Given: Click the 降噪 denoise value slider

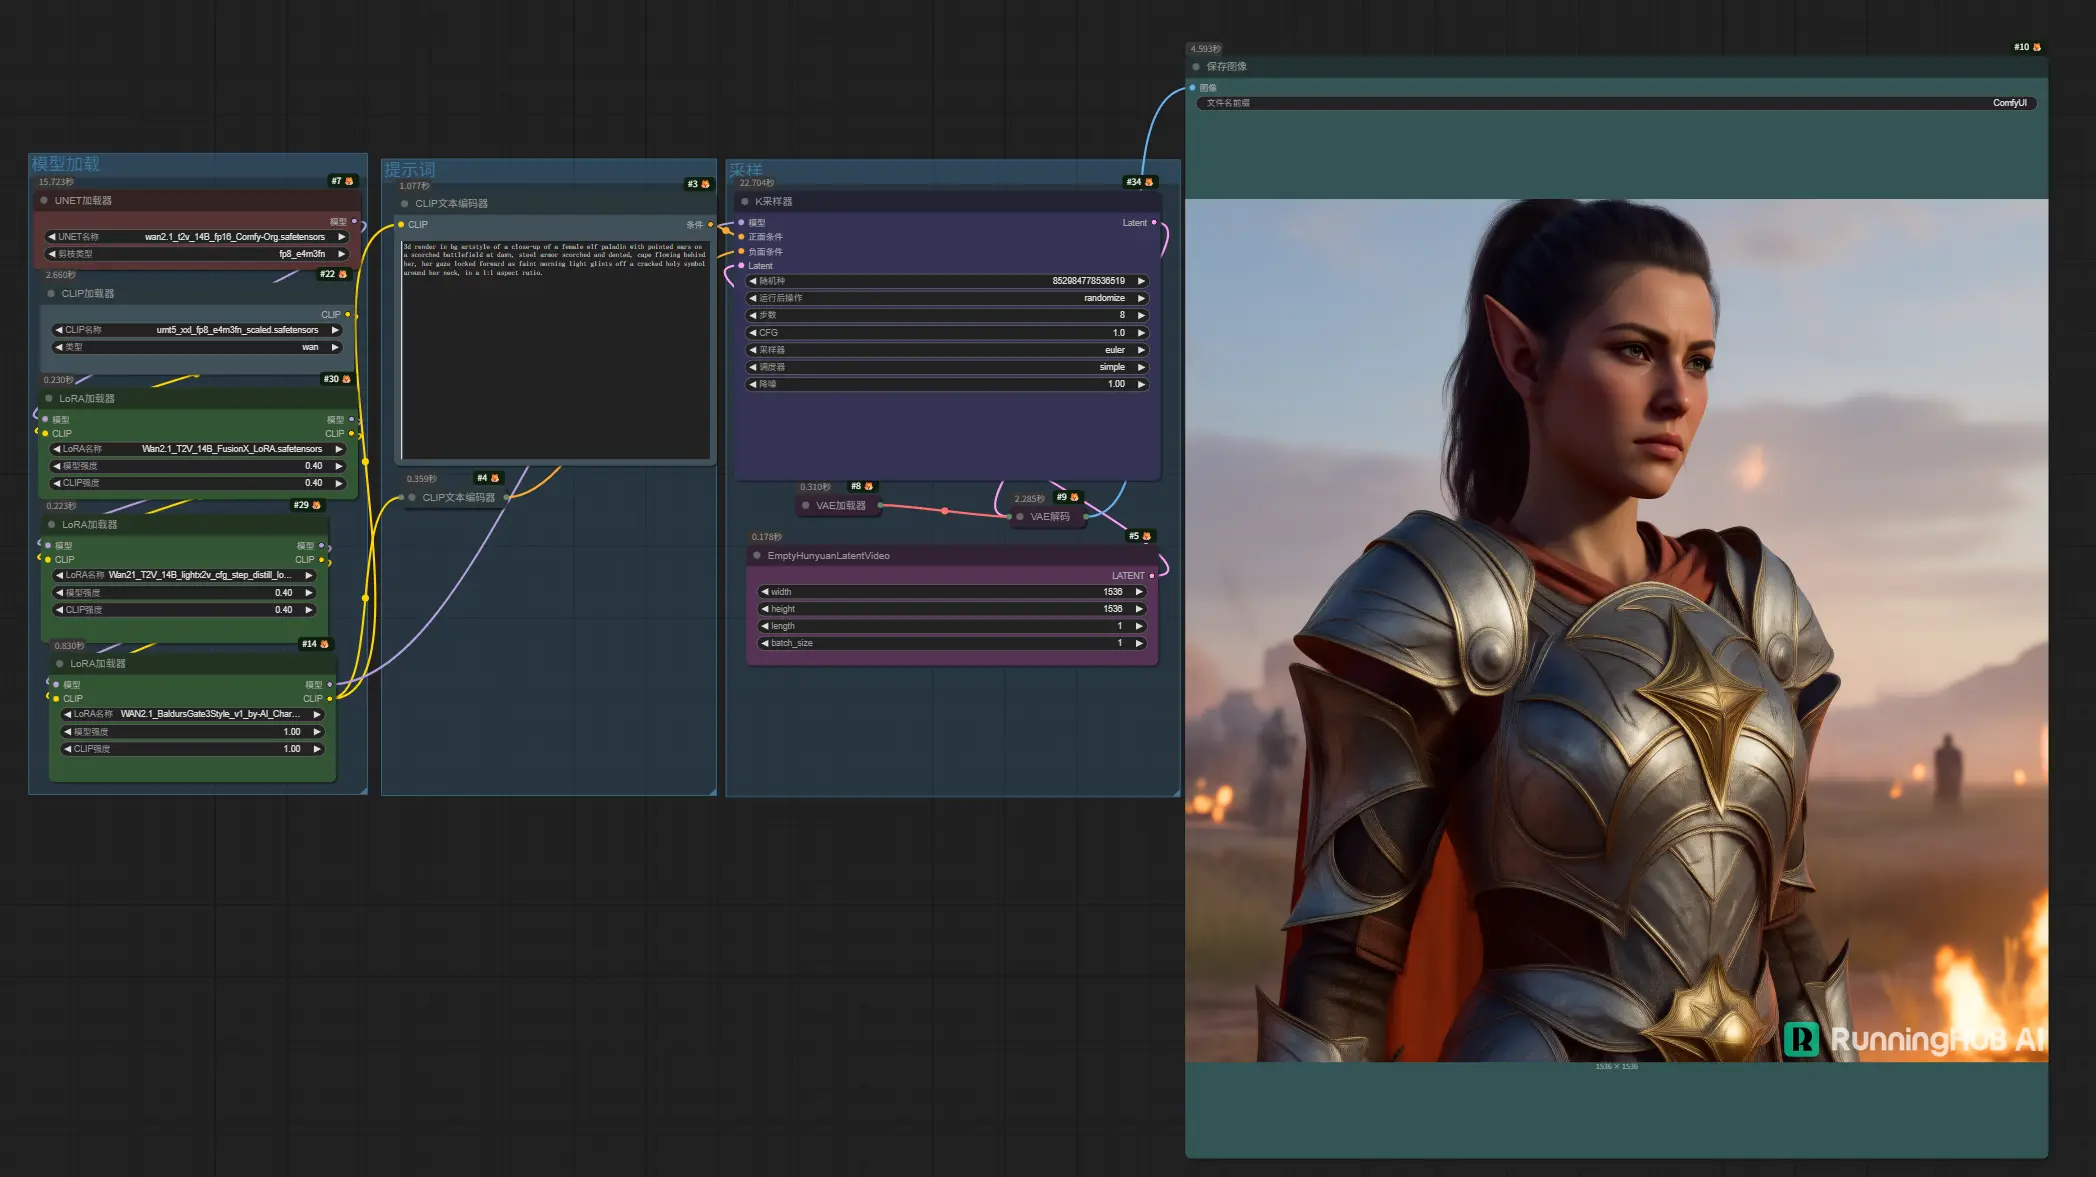Looking at the screenshot, I should pyautogui.click(x=947, y=384).
